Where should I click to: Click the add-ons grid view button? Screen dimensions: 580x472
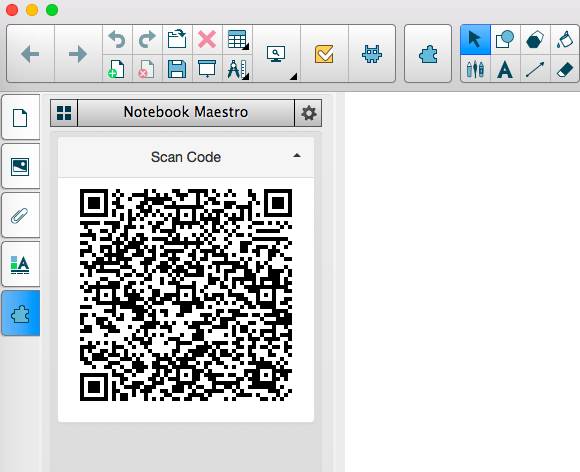(64, 113)
